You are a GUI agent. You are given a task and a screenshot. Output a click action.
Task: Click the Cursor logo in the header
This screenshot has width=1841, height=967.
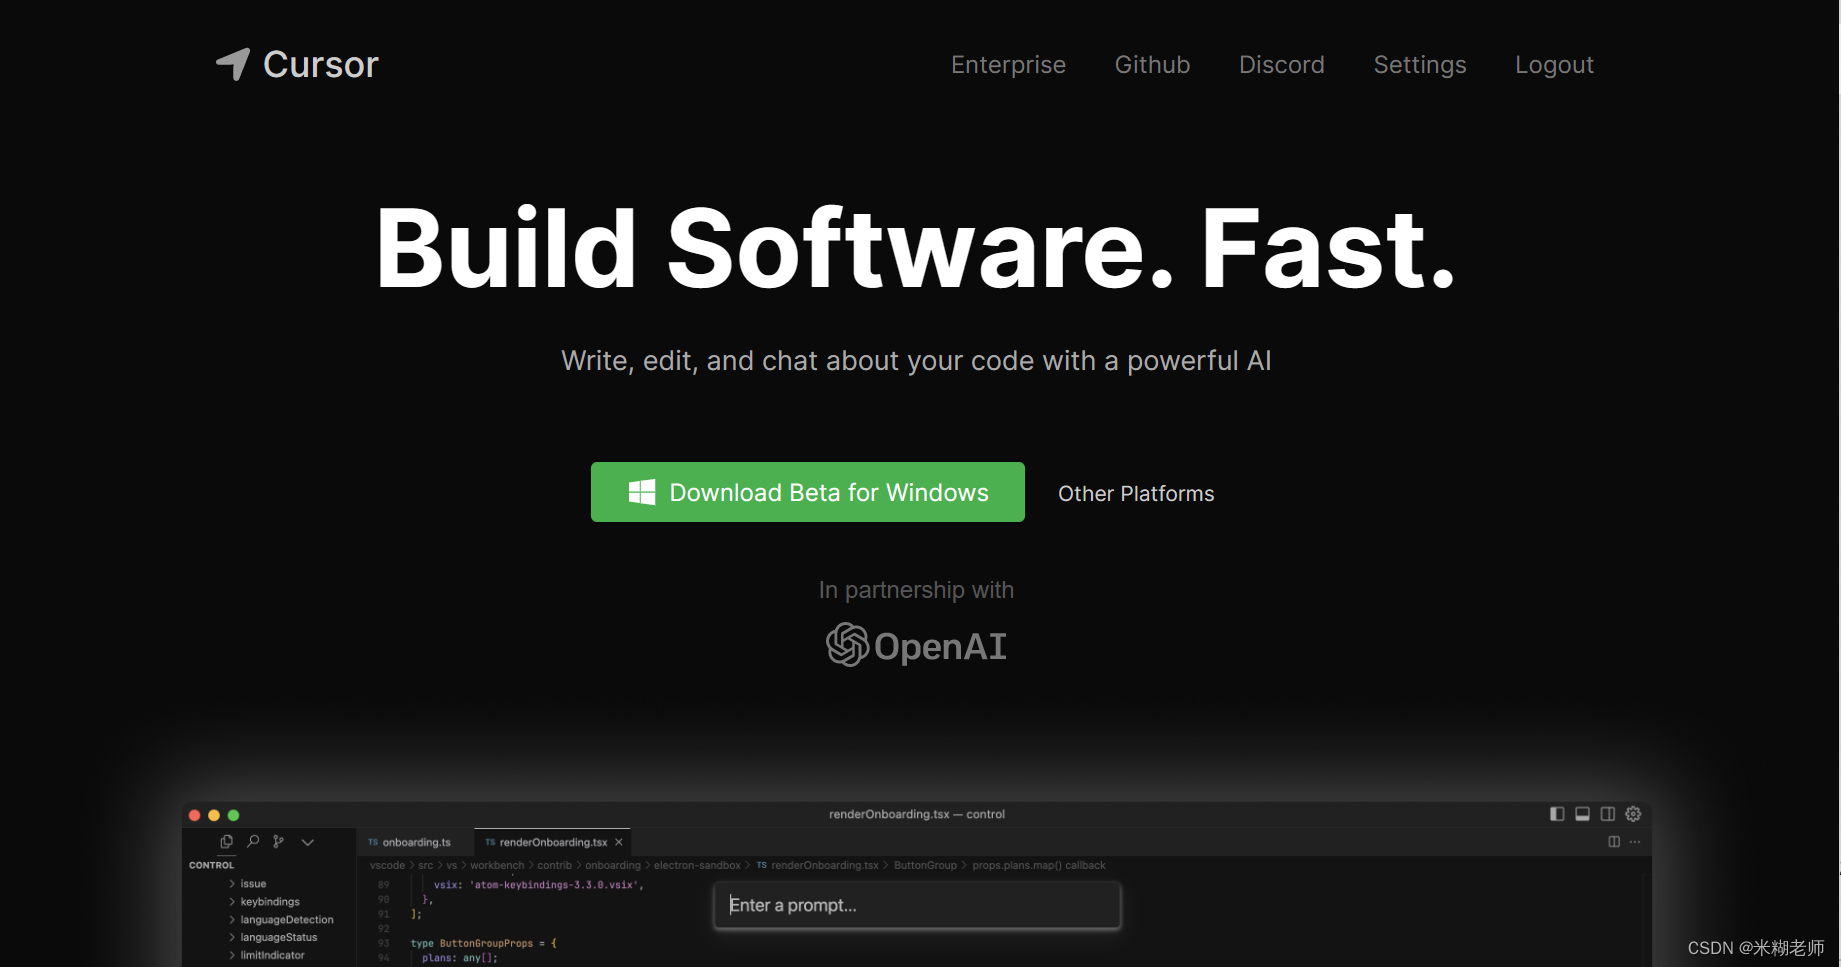click(297, 65)
